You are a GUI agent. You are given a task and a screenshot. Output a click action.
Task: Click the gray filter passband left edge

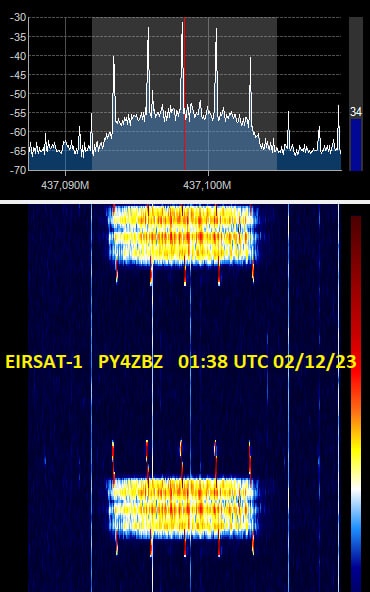click(92, 94)
